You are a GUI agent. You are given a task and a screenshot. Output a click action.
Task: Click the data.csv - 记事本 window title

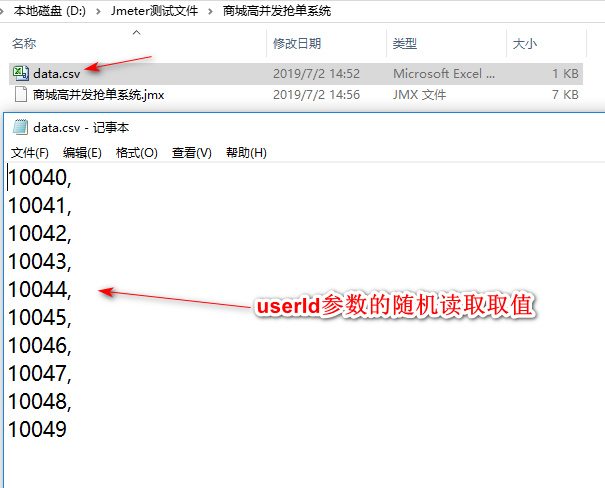coord(81,127)
